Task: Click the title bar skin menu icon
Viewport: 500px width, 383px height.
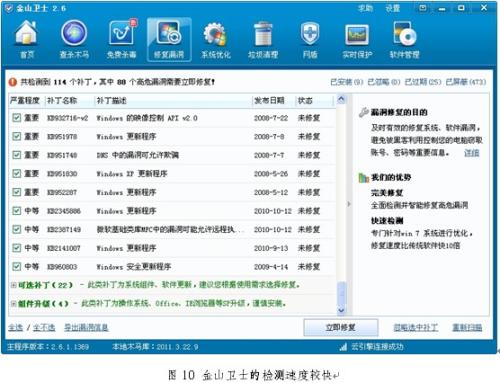Action: coord(423,8)
